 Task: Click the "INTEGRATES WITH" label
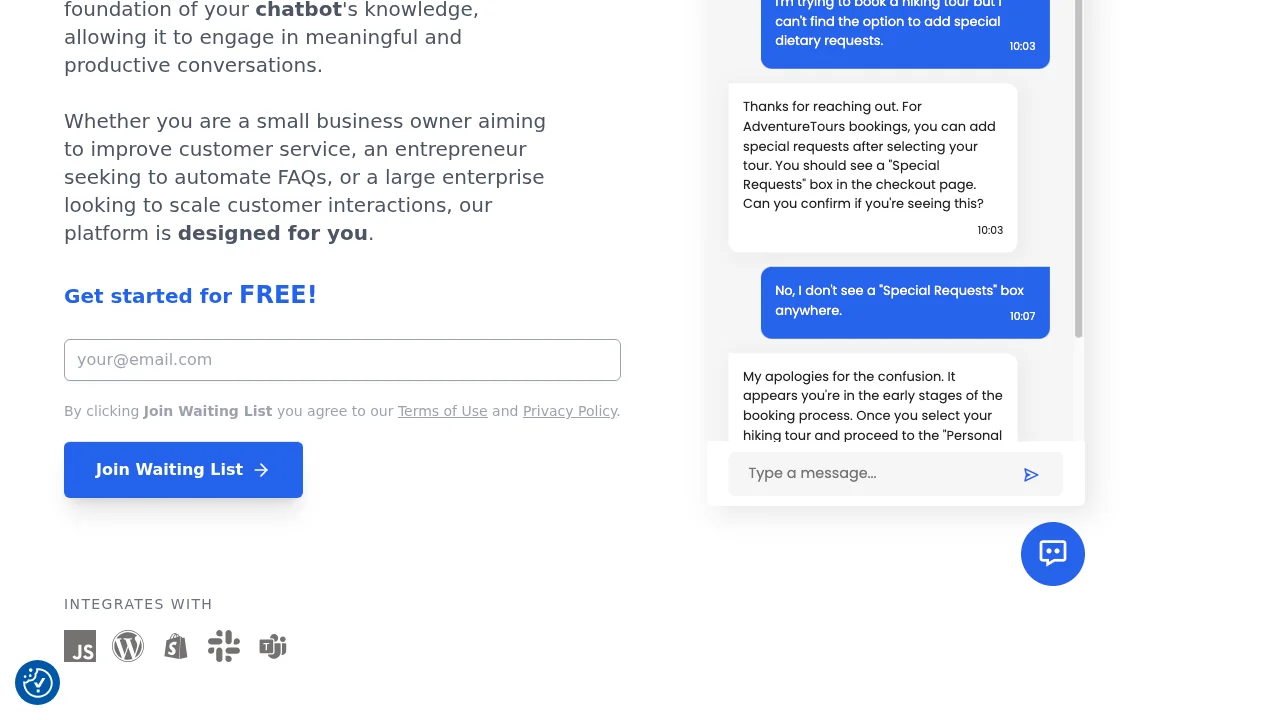(x=138, y=604)
